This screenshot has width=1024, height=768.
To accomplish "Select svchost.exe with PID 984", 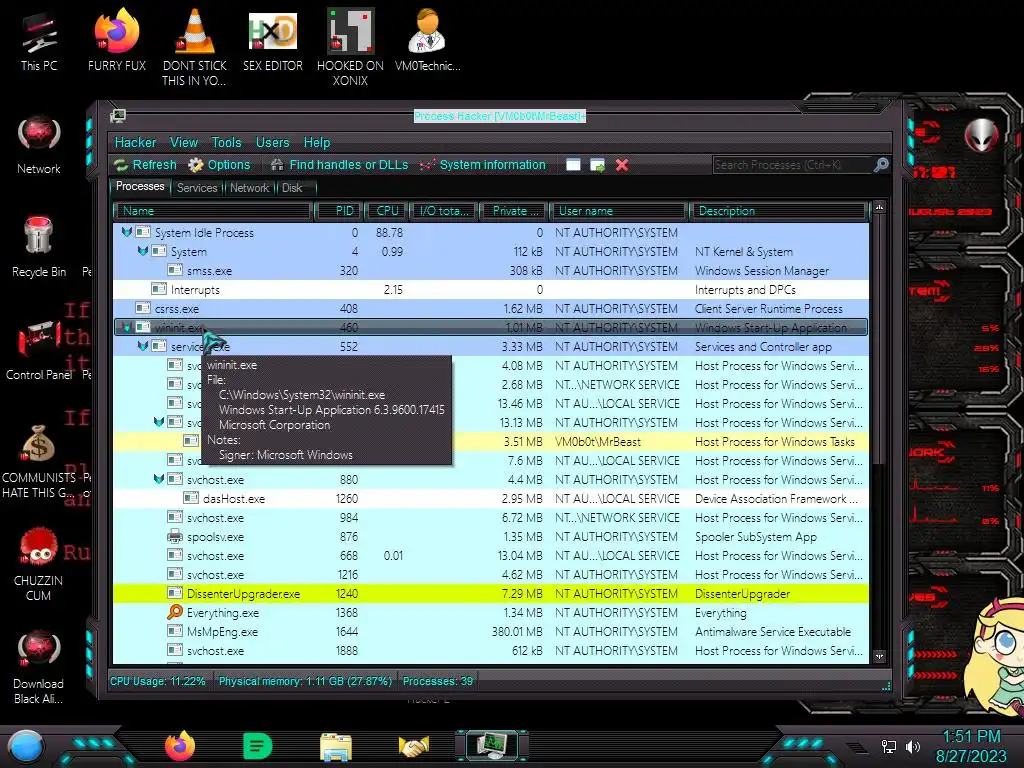I will pos(490,517).
